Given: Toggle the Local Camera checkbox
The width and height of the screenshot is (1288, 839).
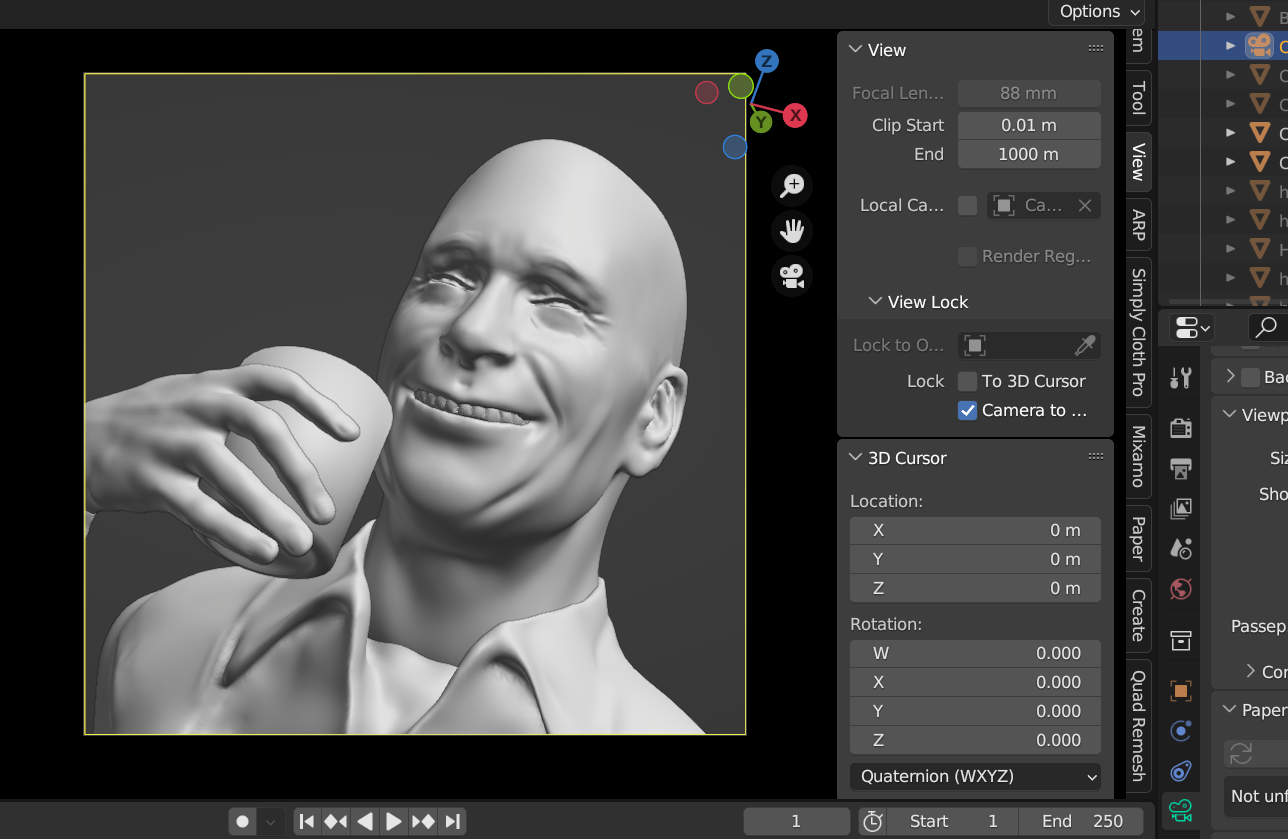Looking at the screenshot, I should click(x=967, y=205).
